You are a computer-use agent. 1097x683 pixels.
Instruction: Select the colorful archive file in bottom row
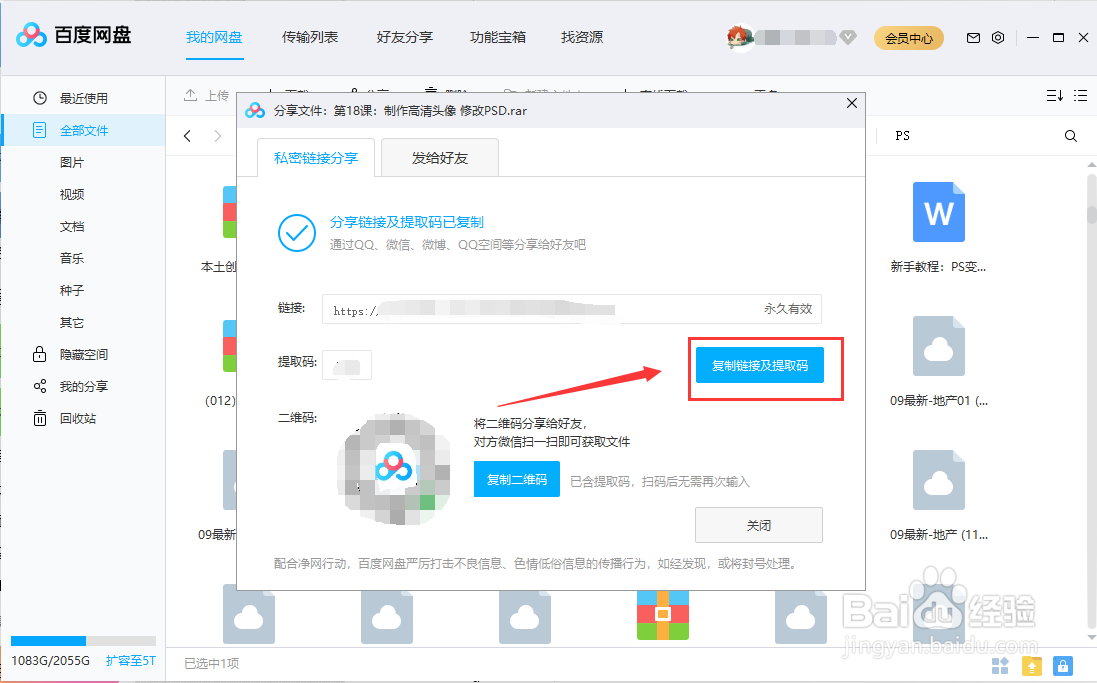pos(663,615)
